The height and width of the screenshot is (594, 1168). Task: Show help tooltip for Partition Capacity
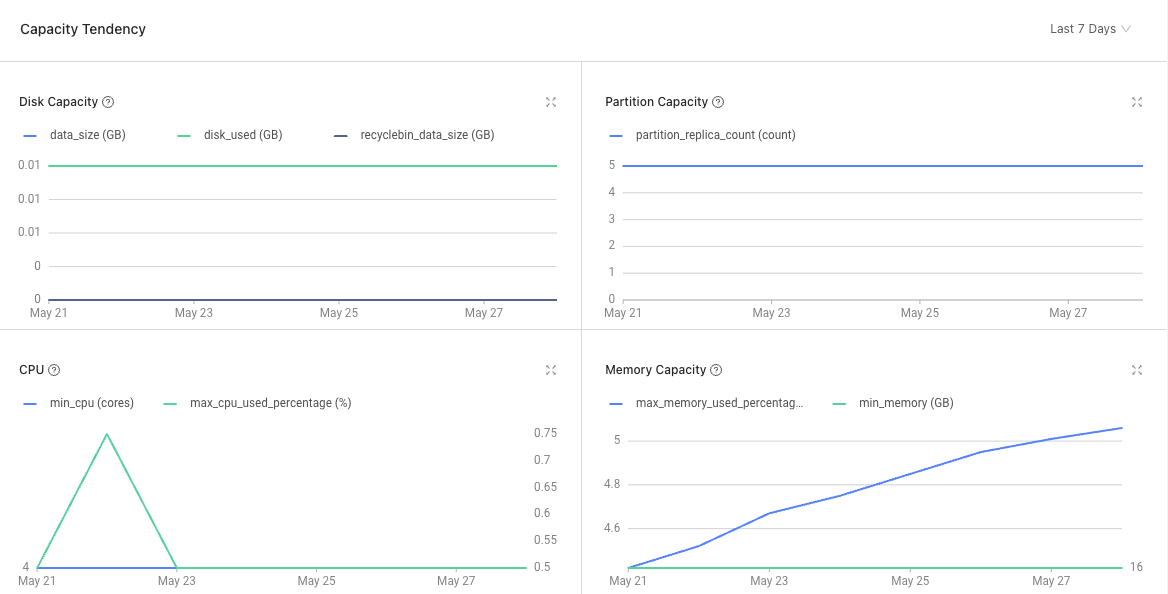point(718,102)
